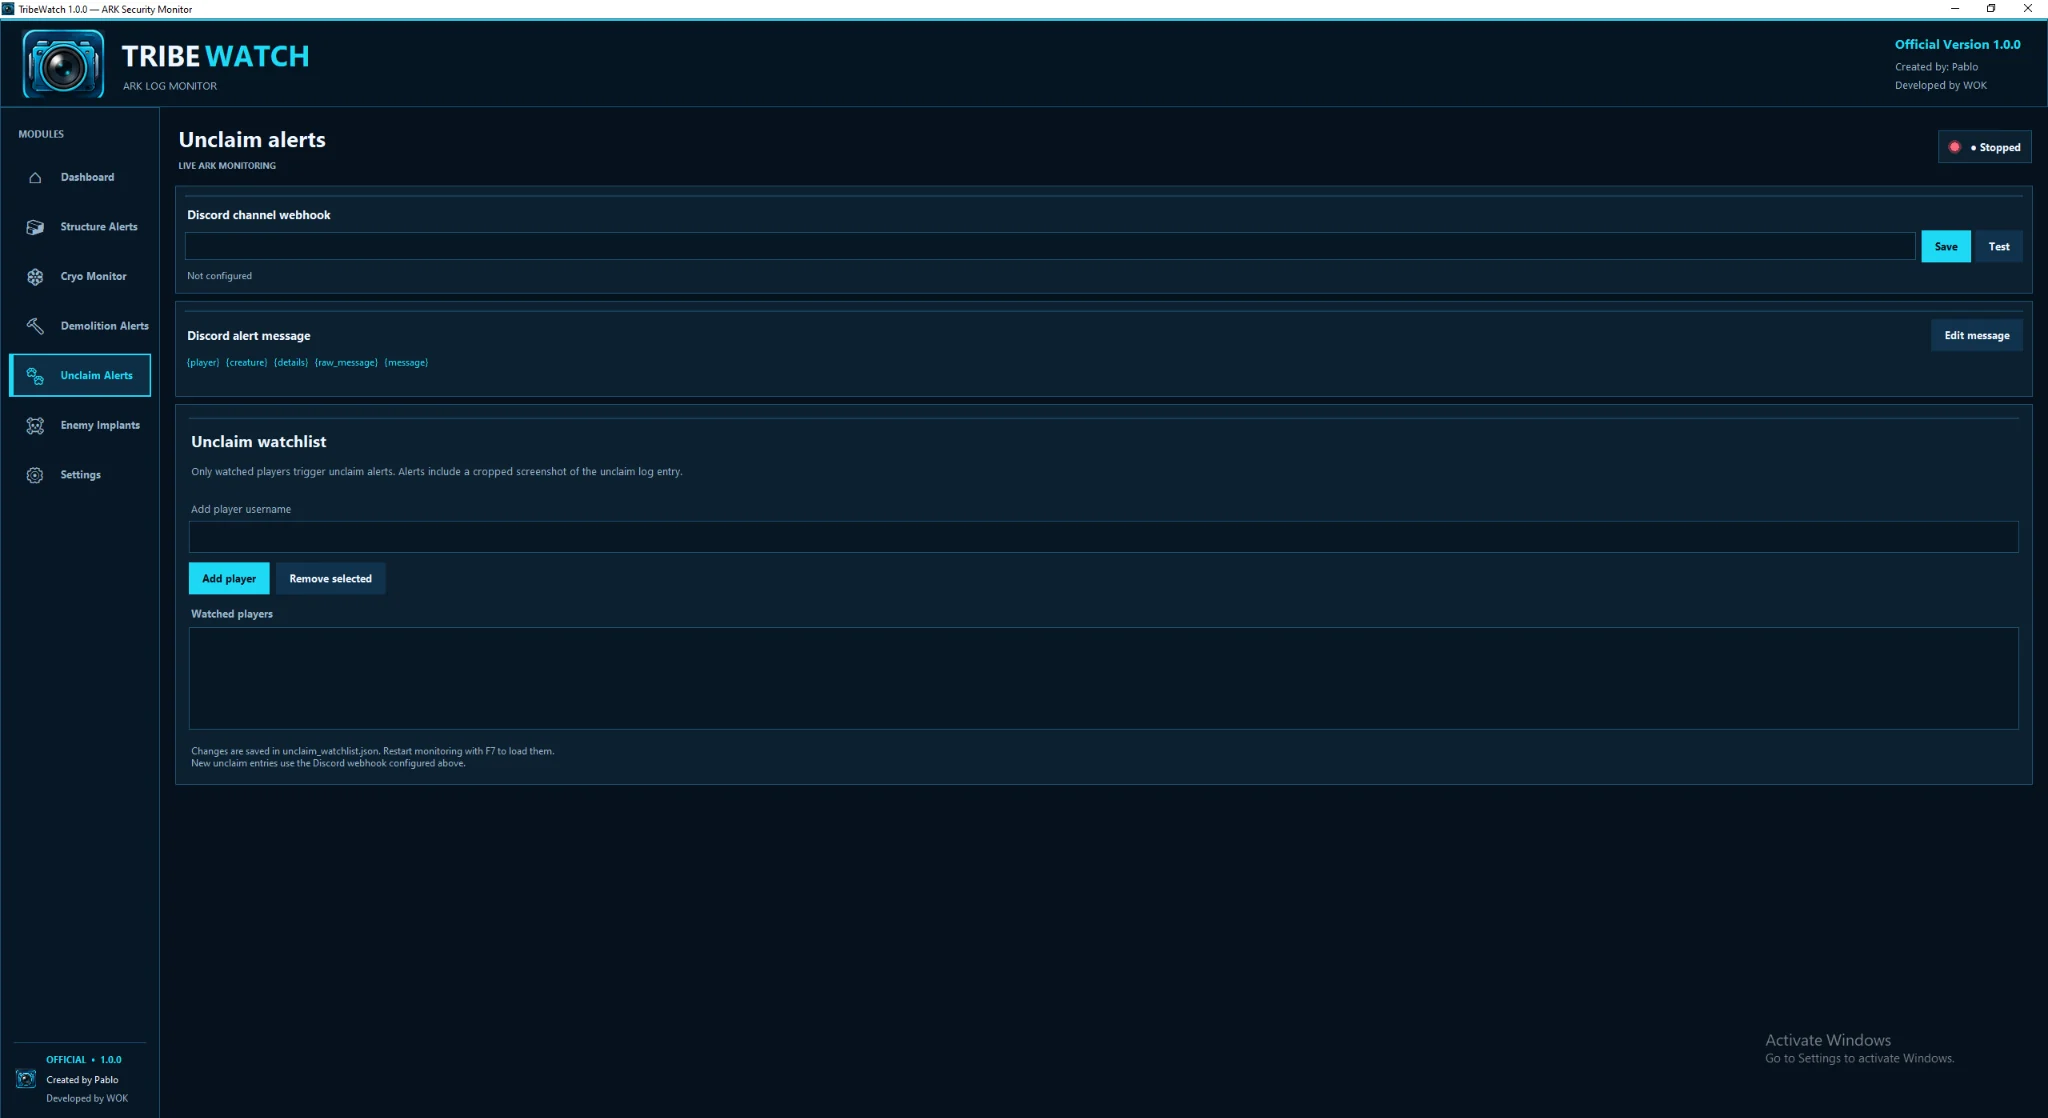Click the Not configured status text
2048x1118 pixels.
click(219, 276)
